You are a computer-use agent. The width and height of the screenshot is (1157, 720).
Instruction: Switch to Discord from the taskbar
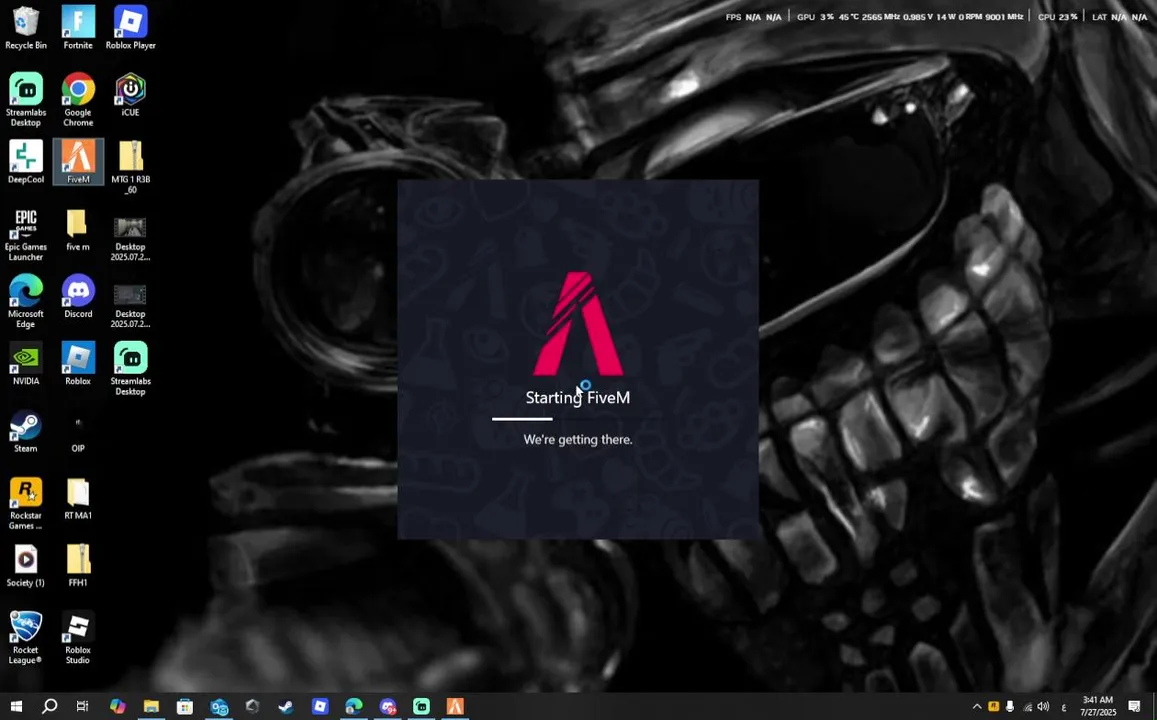[x=387, y=706]
